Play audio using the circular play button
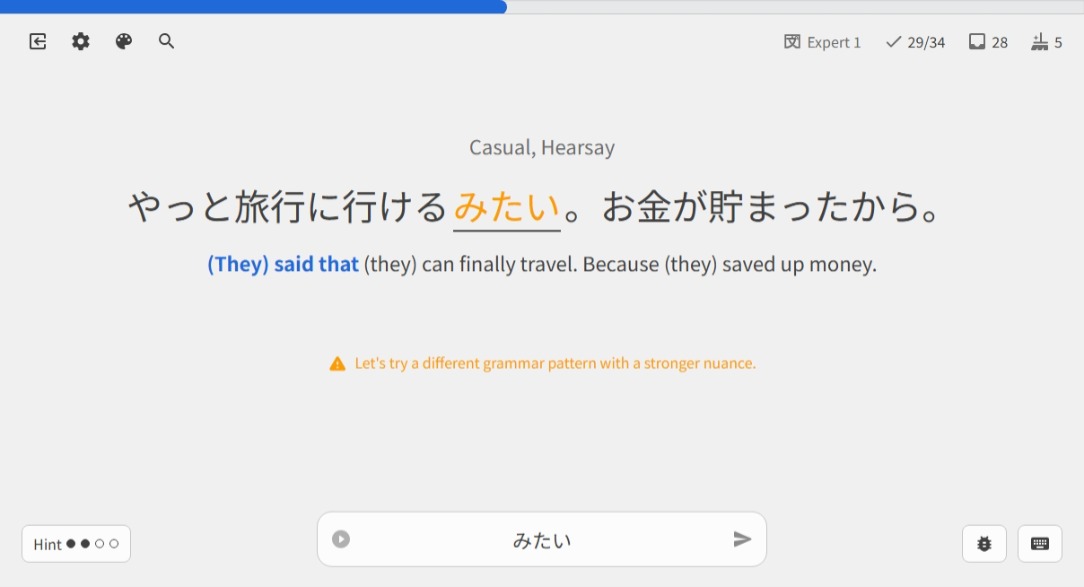Image resolution: width=1084 pixels, height=587 pixels. point(341,540)
